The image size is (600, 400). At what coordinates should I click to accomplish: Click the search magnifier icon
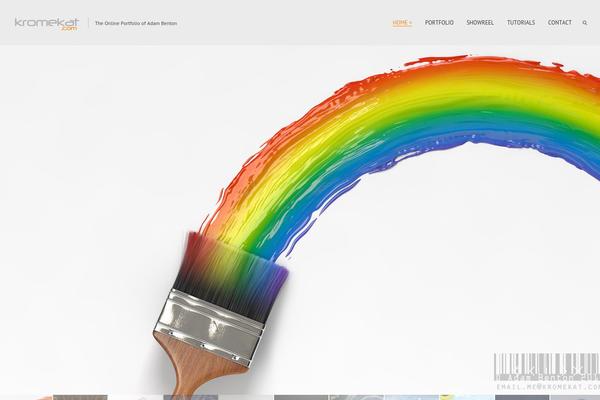tap(585, 23)
